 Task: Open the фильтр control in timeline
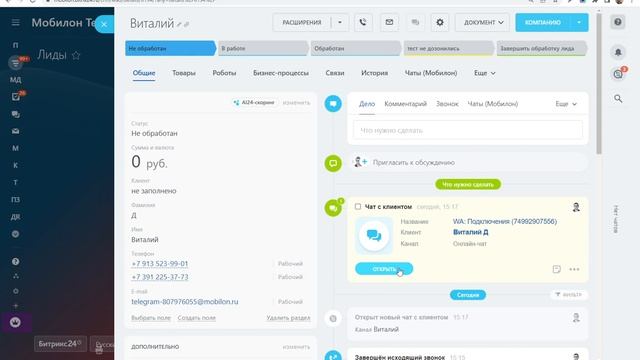[x=569, y=294]
